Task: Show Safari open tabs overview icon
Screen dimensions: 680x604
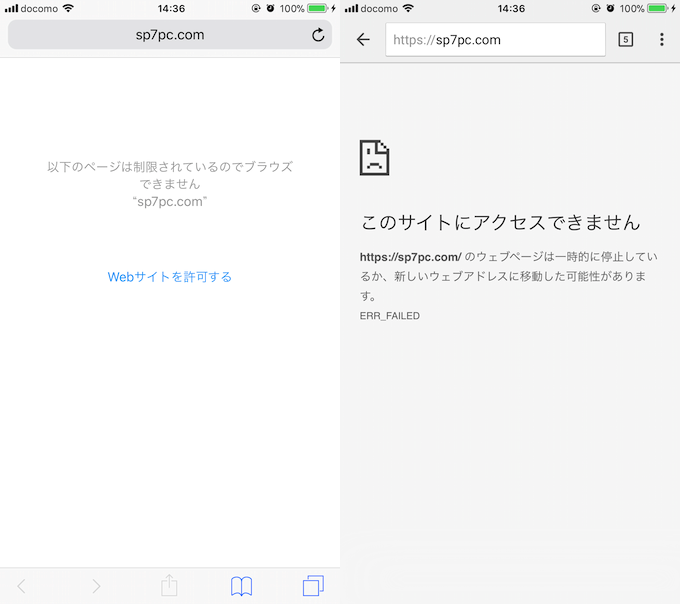Action: point(313,586)
